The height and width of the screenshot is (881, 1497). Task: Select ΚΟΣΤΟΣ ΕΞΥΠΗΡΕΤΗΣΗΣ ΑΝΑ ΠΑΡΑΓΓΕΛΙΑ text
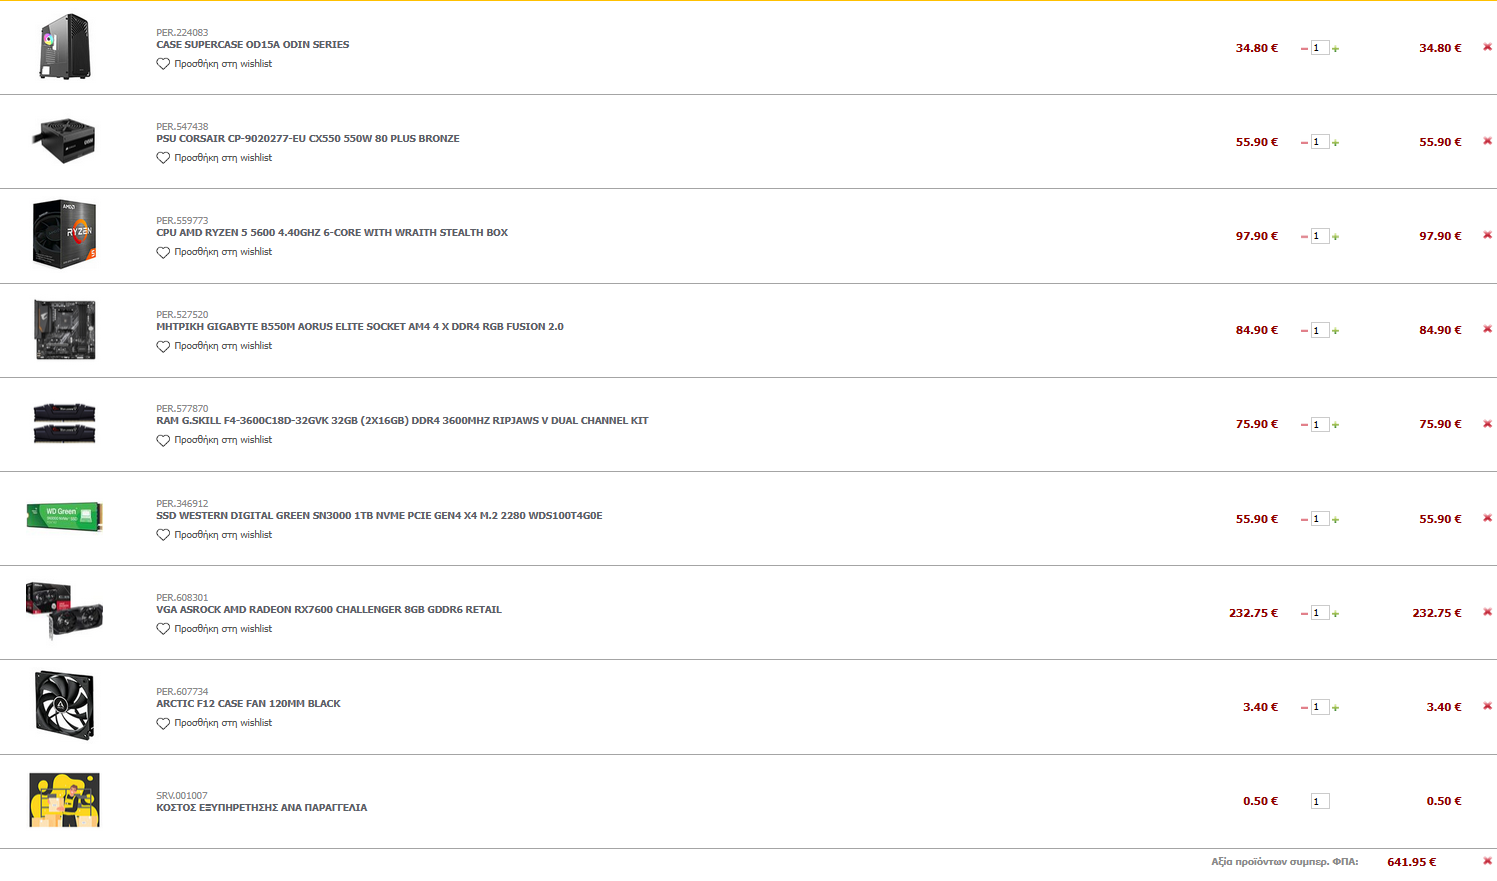(x=262, y=808)
